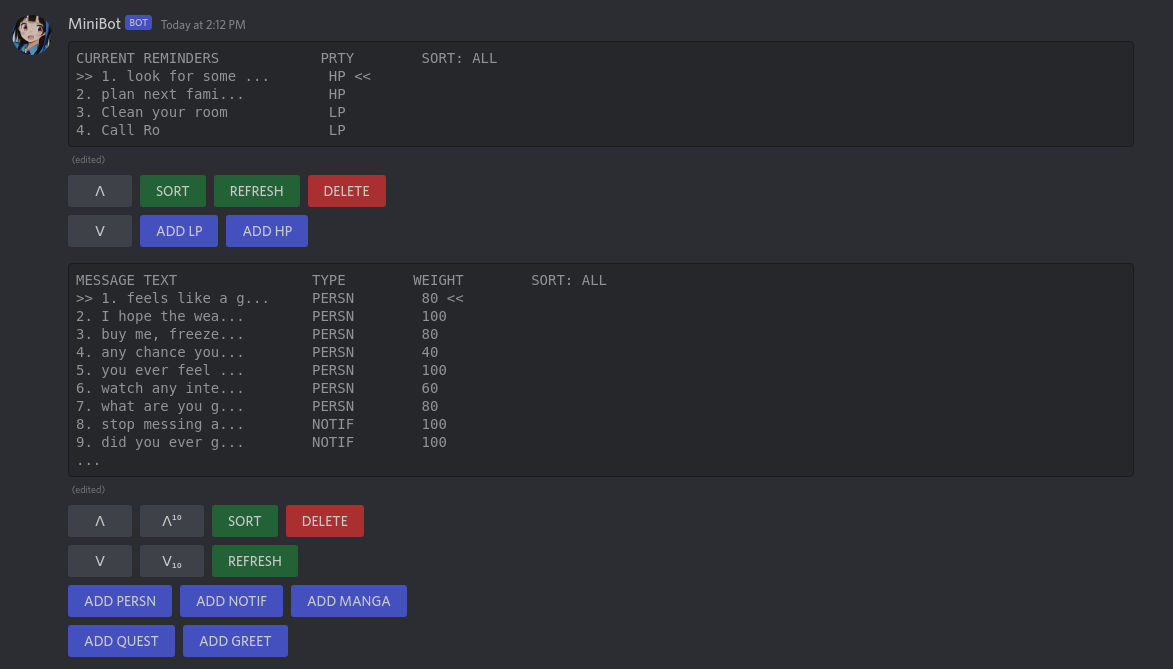Open the MiniBot username profile
Image resolution: width=1173 pixels, height=669 pixels.
point(94,23)
